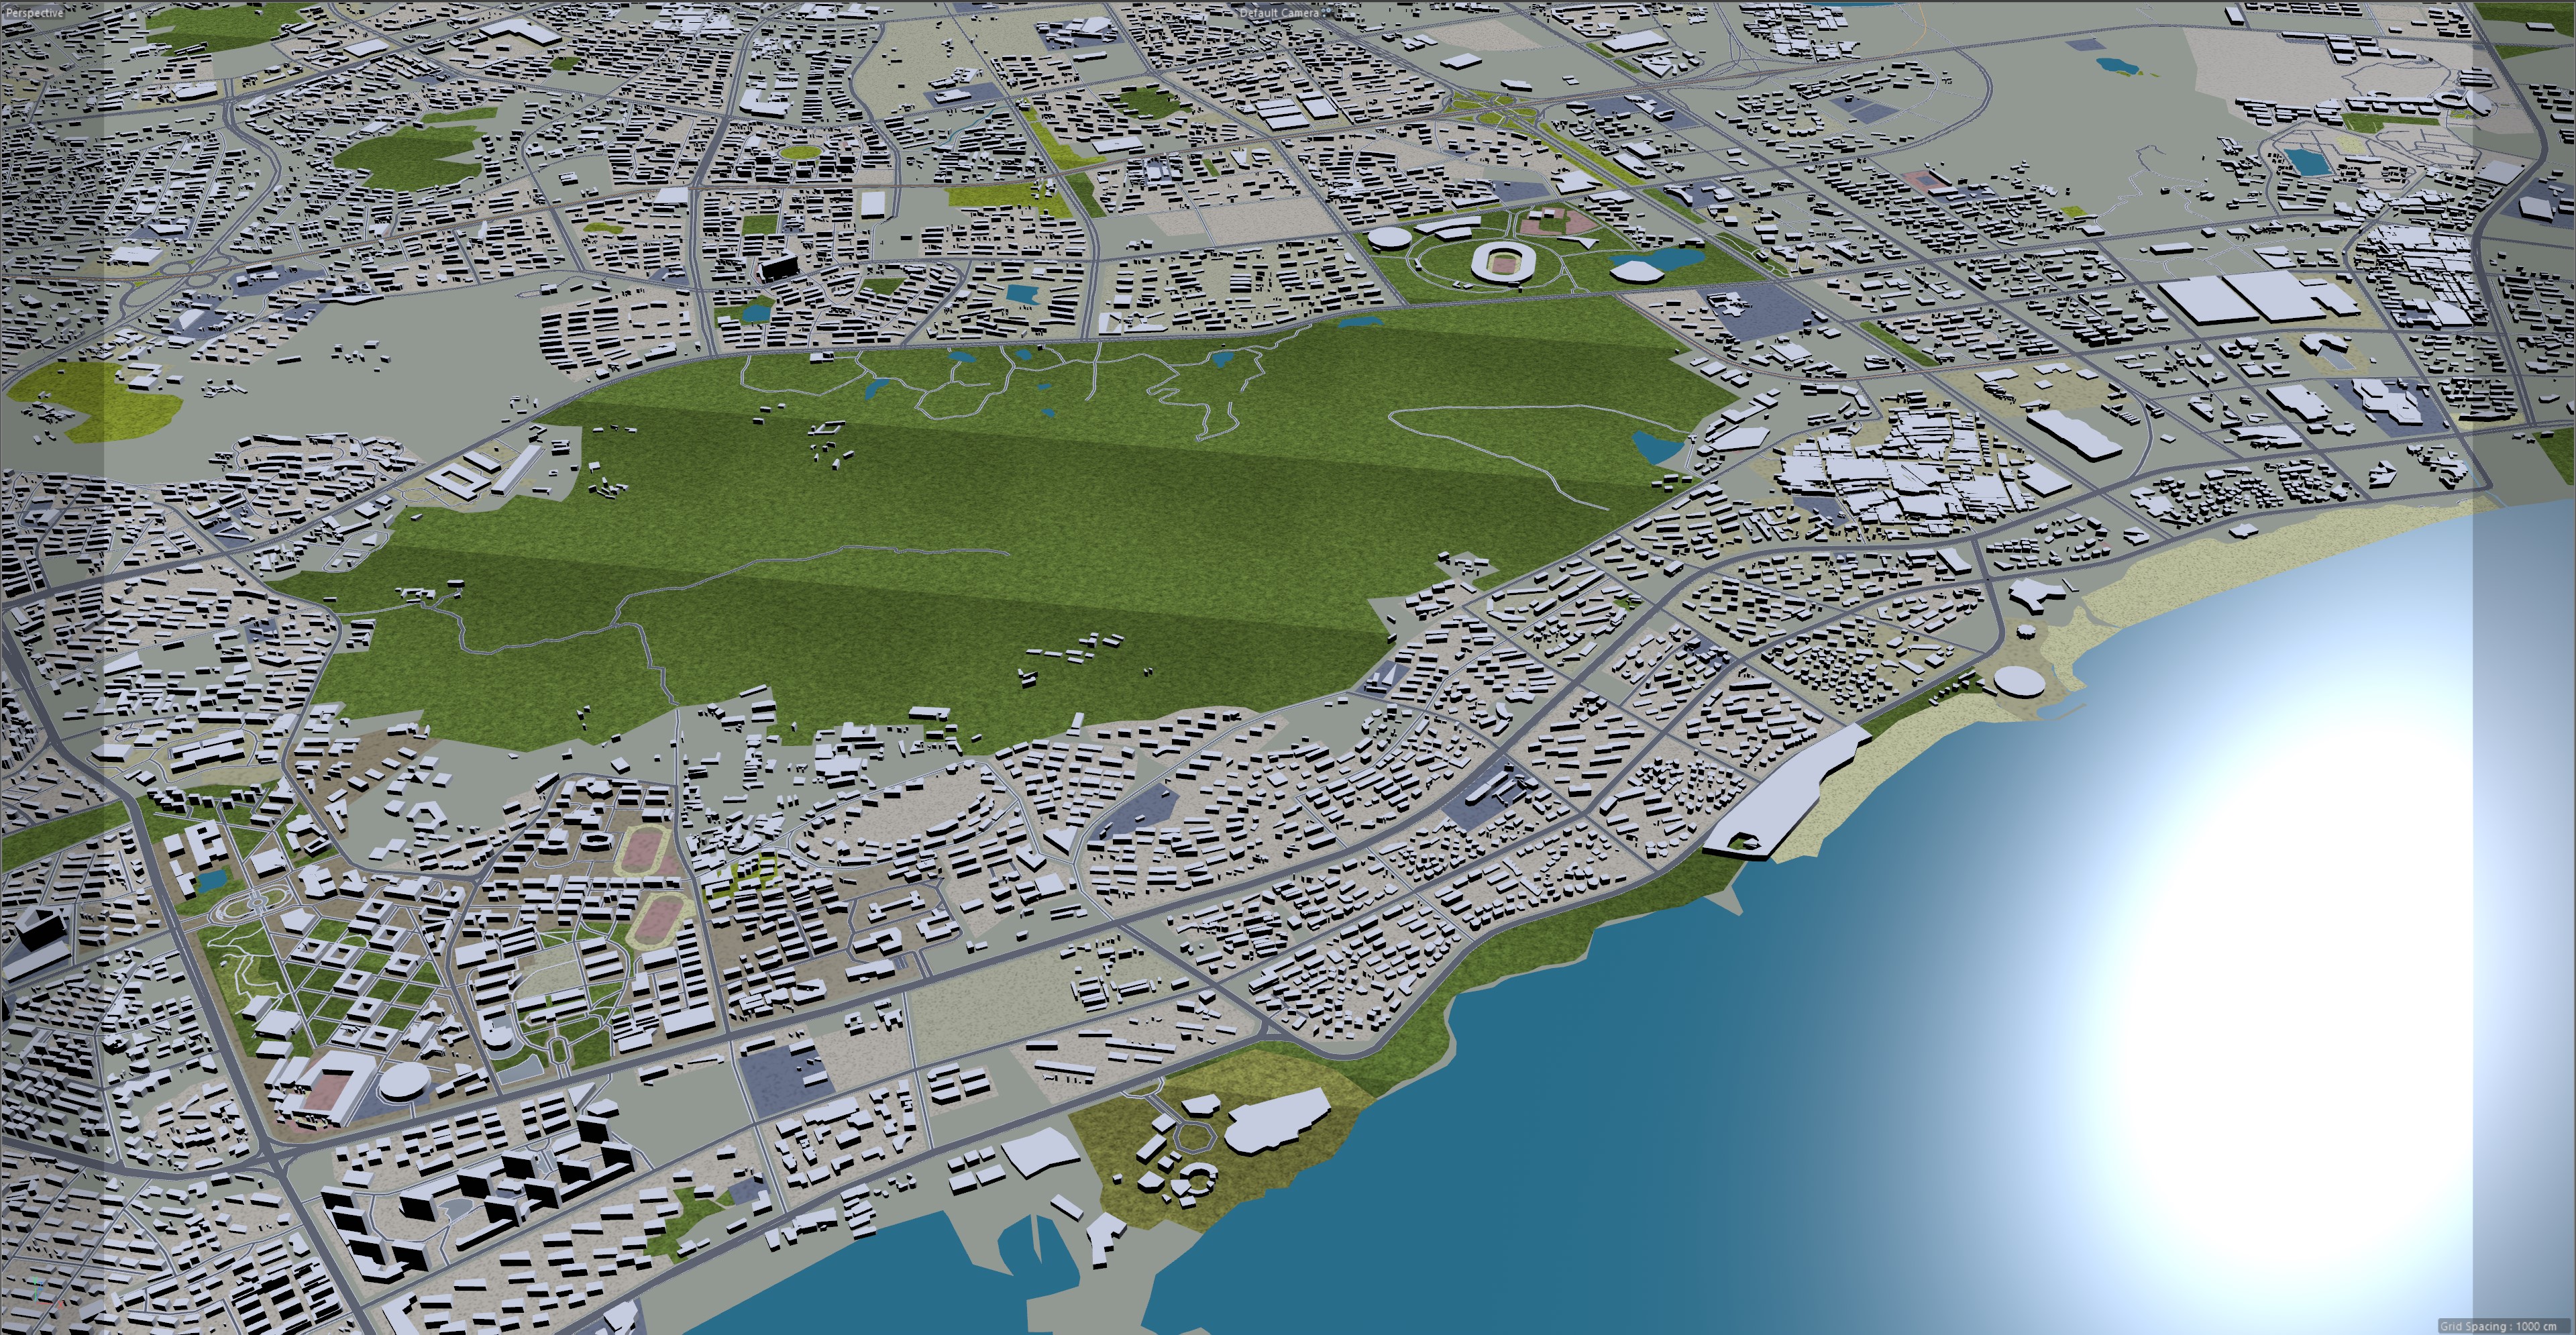This screenshot has height=1335, width=2576.
Task: Select the upper red running track
Action: 644,849
